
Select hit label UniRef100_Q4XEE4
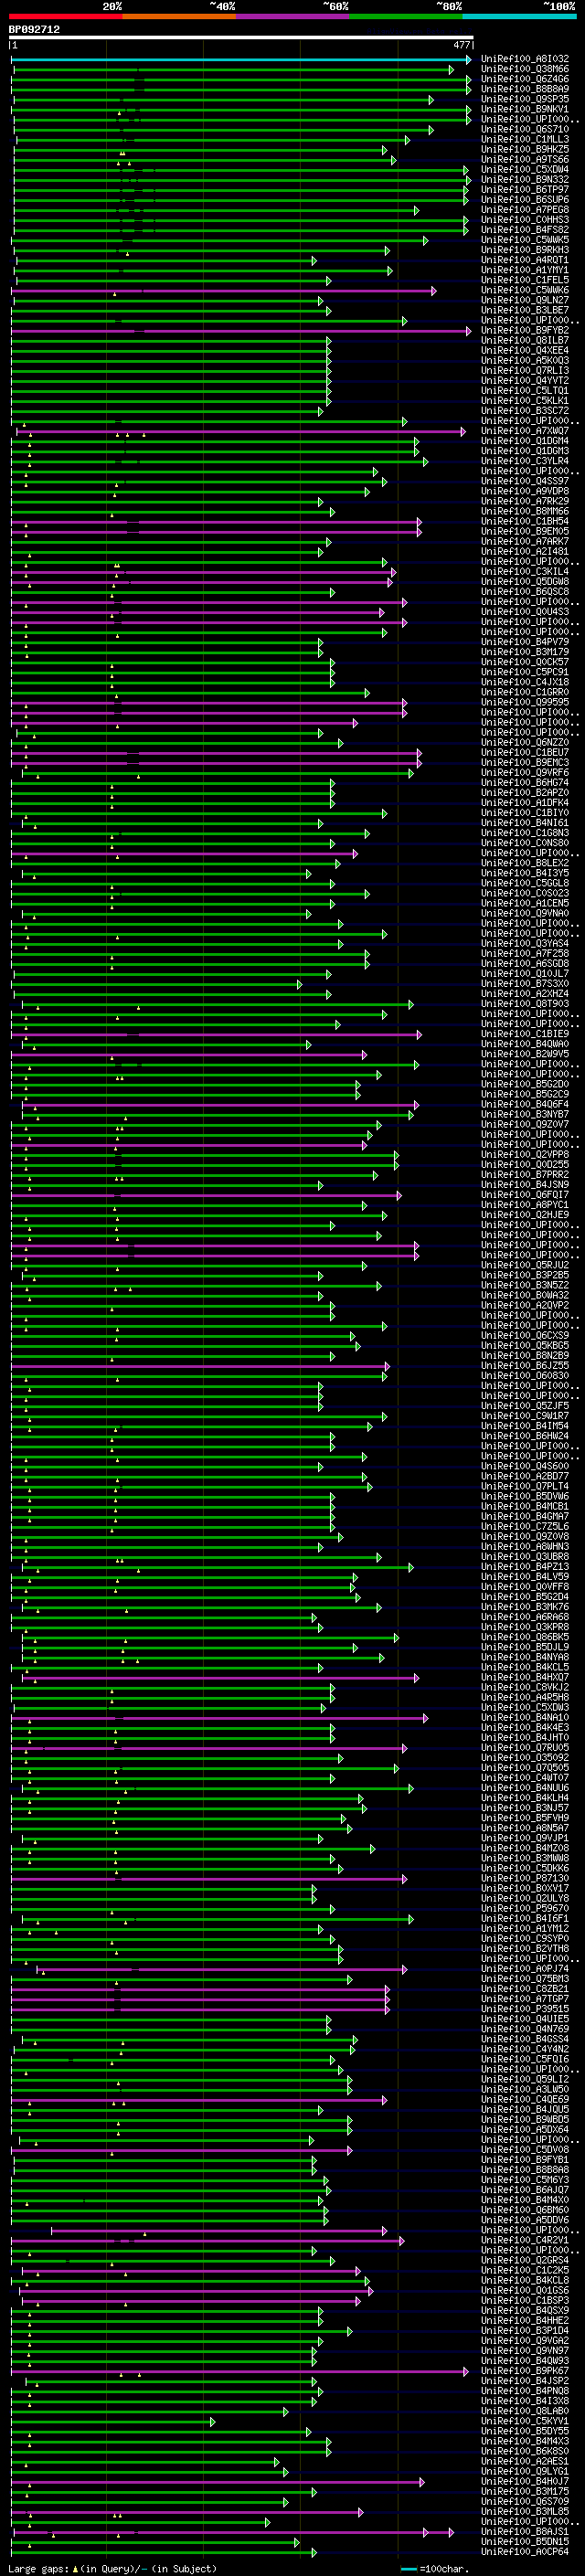[525, 351]
